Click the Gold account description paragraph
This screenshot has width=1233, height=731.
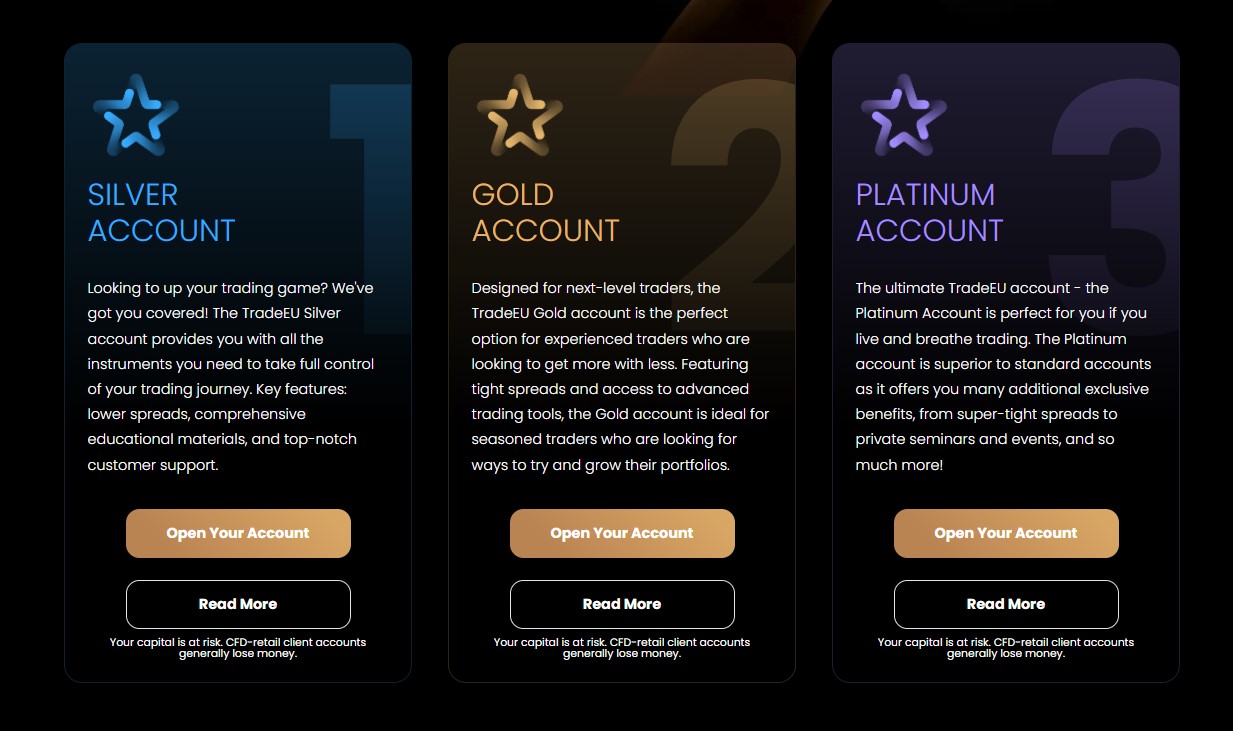click(x=620, y=376)
